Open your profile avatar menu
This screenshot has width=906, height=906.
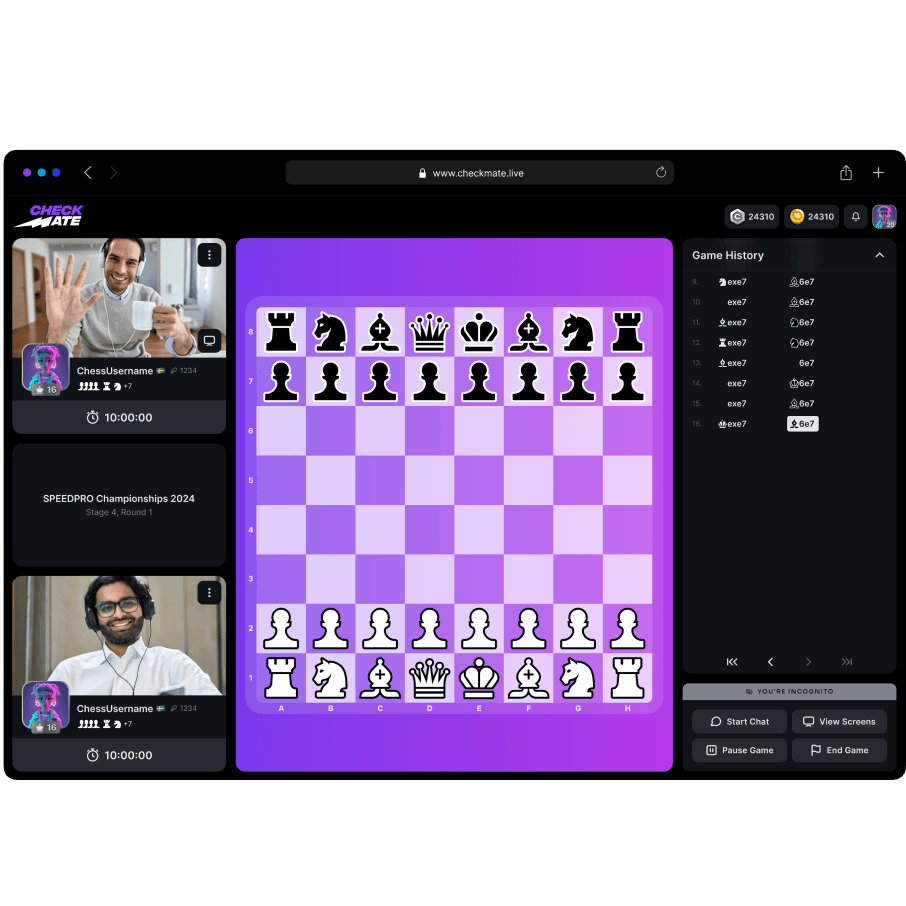(x=884, y=216)
